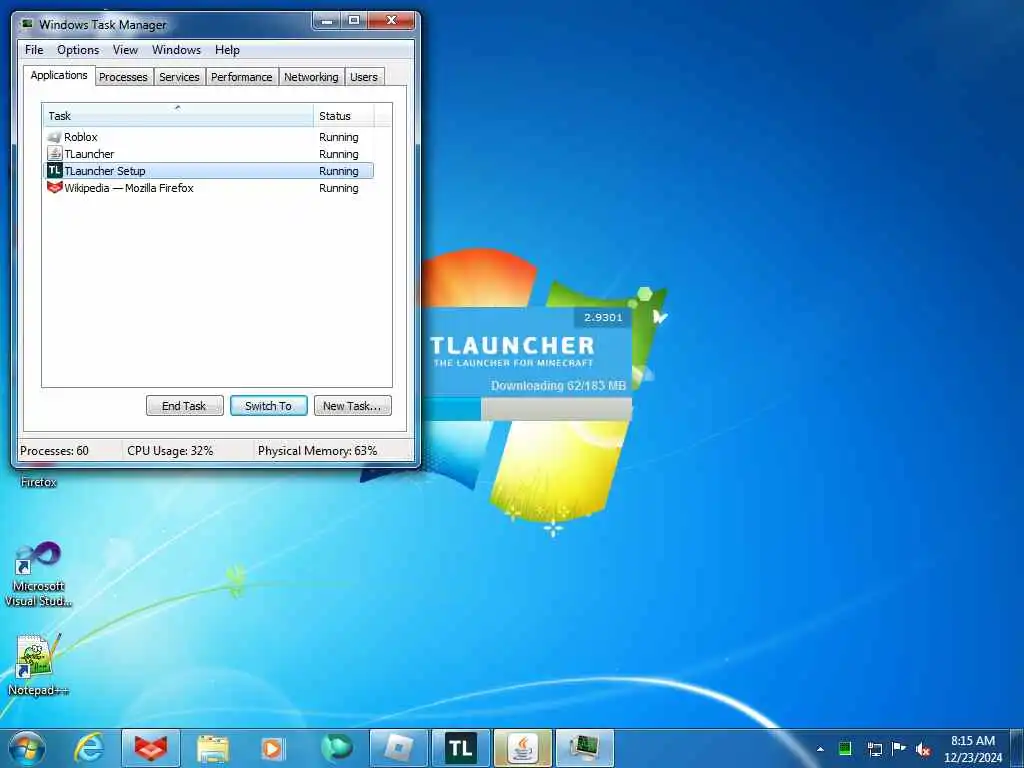Sort list by Task column header
1024x768 pixels.
tap(178, 116)
